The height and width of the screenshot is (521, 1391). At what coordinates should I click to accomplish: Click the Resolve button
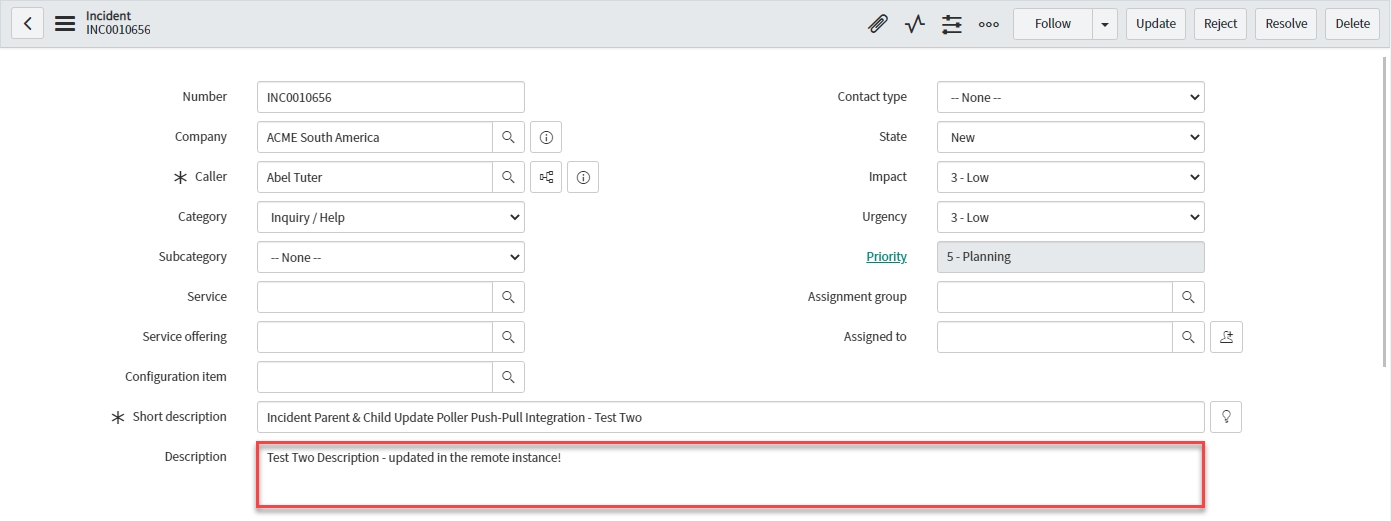1286,24
